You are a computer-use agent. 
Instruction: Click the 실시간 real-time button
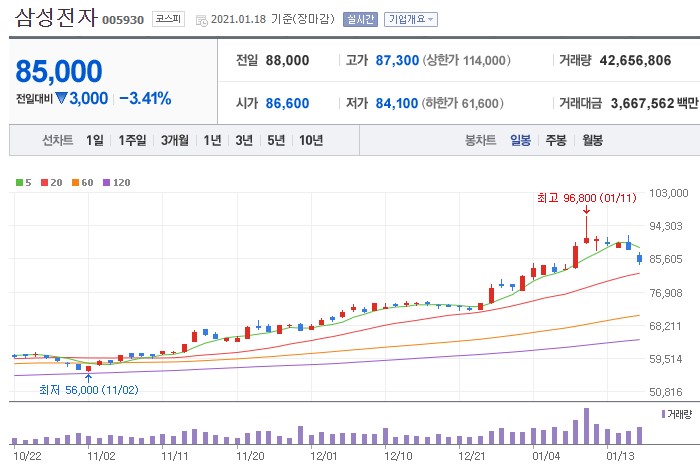click(x=360, y=20)
